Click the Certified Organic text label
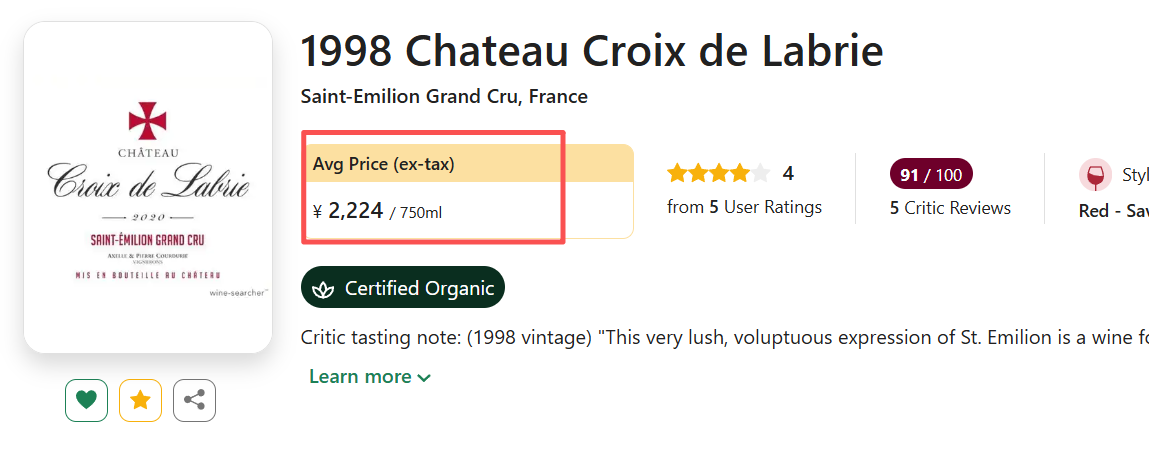The width and height of the screenshot is (1149, 466). [x=419, y=289]
